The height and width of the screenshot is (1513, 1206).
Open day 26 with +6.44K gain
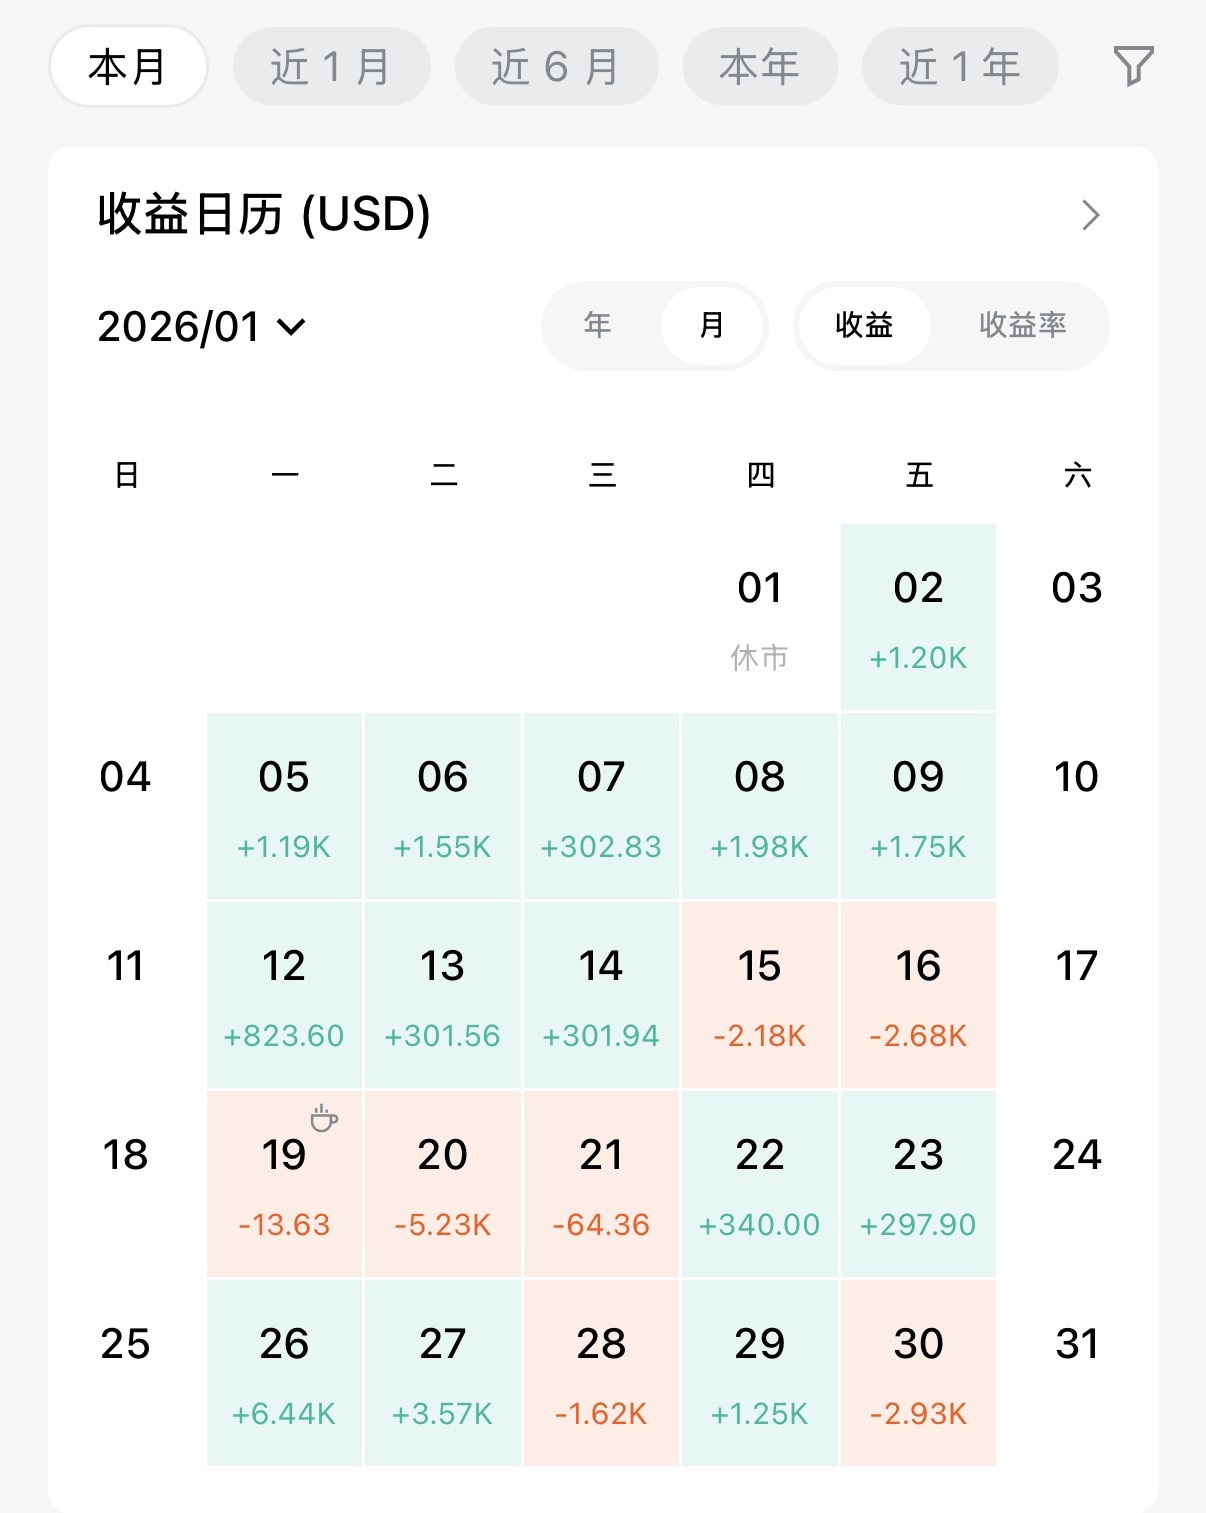284,1372
